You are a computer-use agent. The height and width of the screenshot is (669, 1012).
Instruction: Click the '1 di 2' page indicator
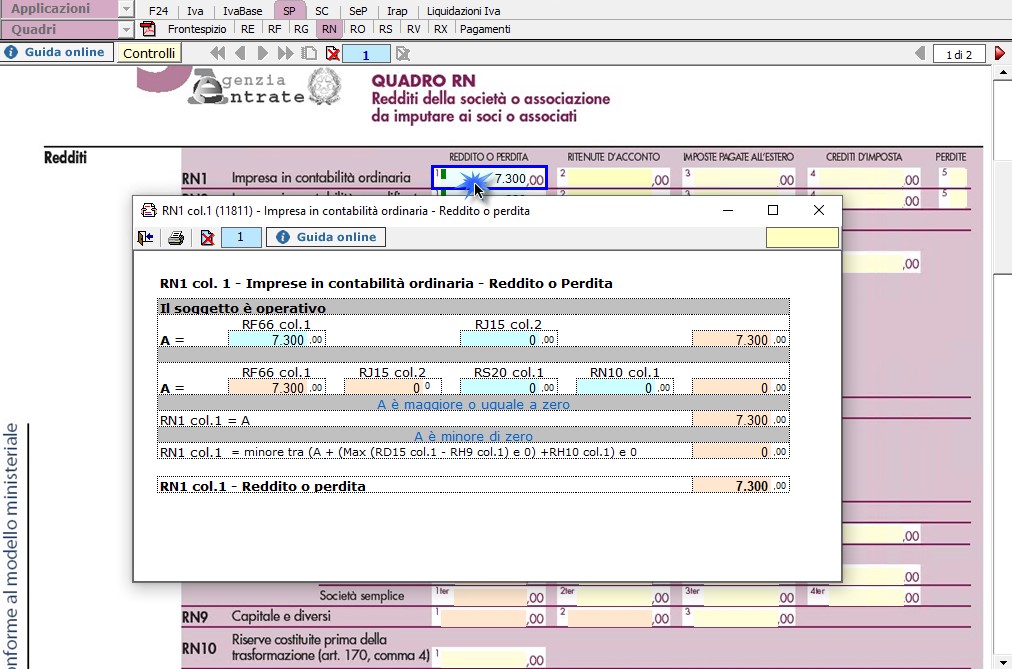click(959, 54)
